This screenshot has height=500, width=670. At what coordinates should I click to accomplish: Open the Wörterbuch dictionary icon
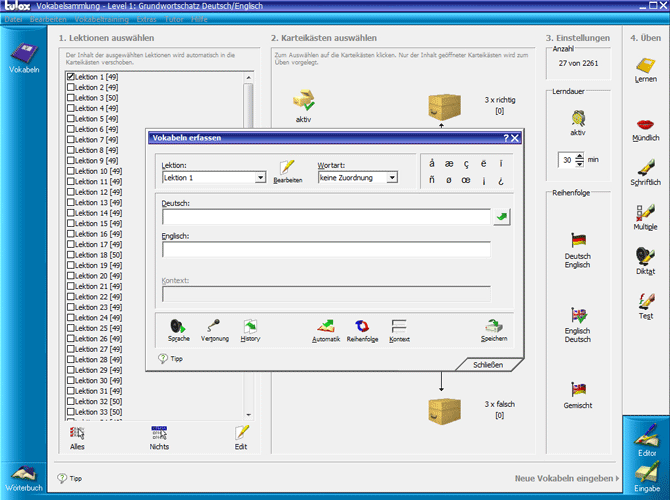coord(24,479)
